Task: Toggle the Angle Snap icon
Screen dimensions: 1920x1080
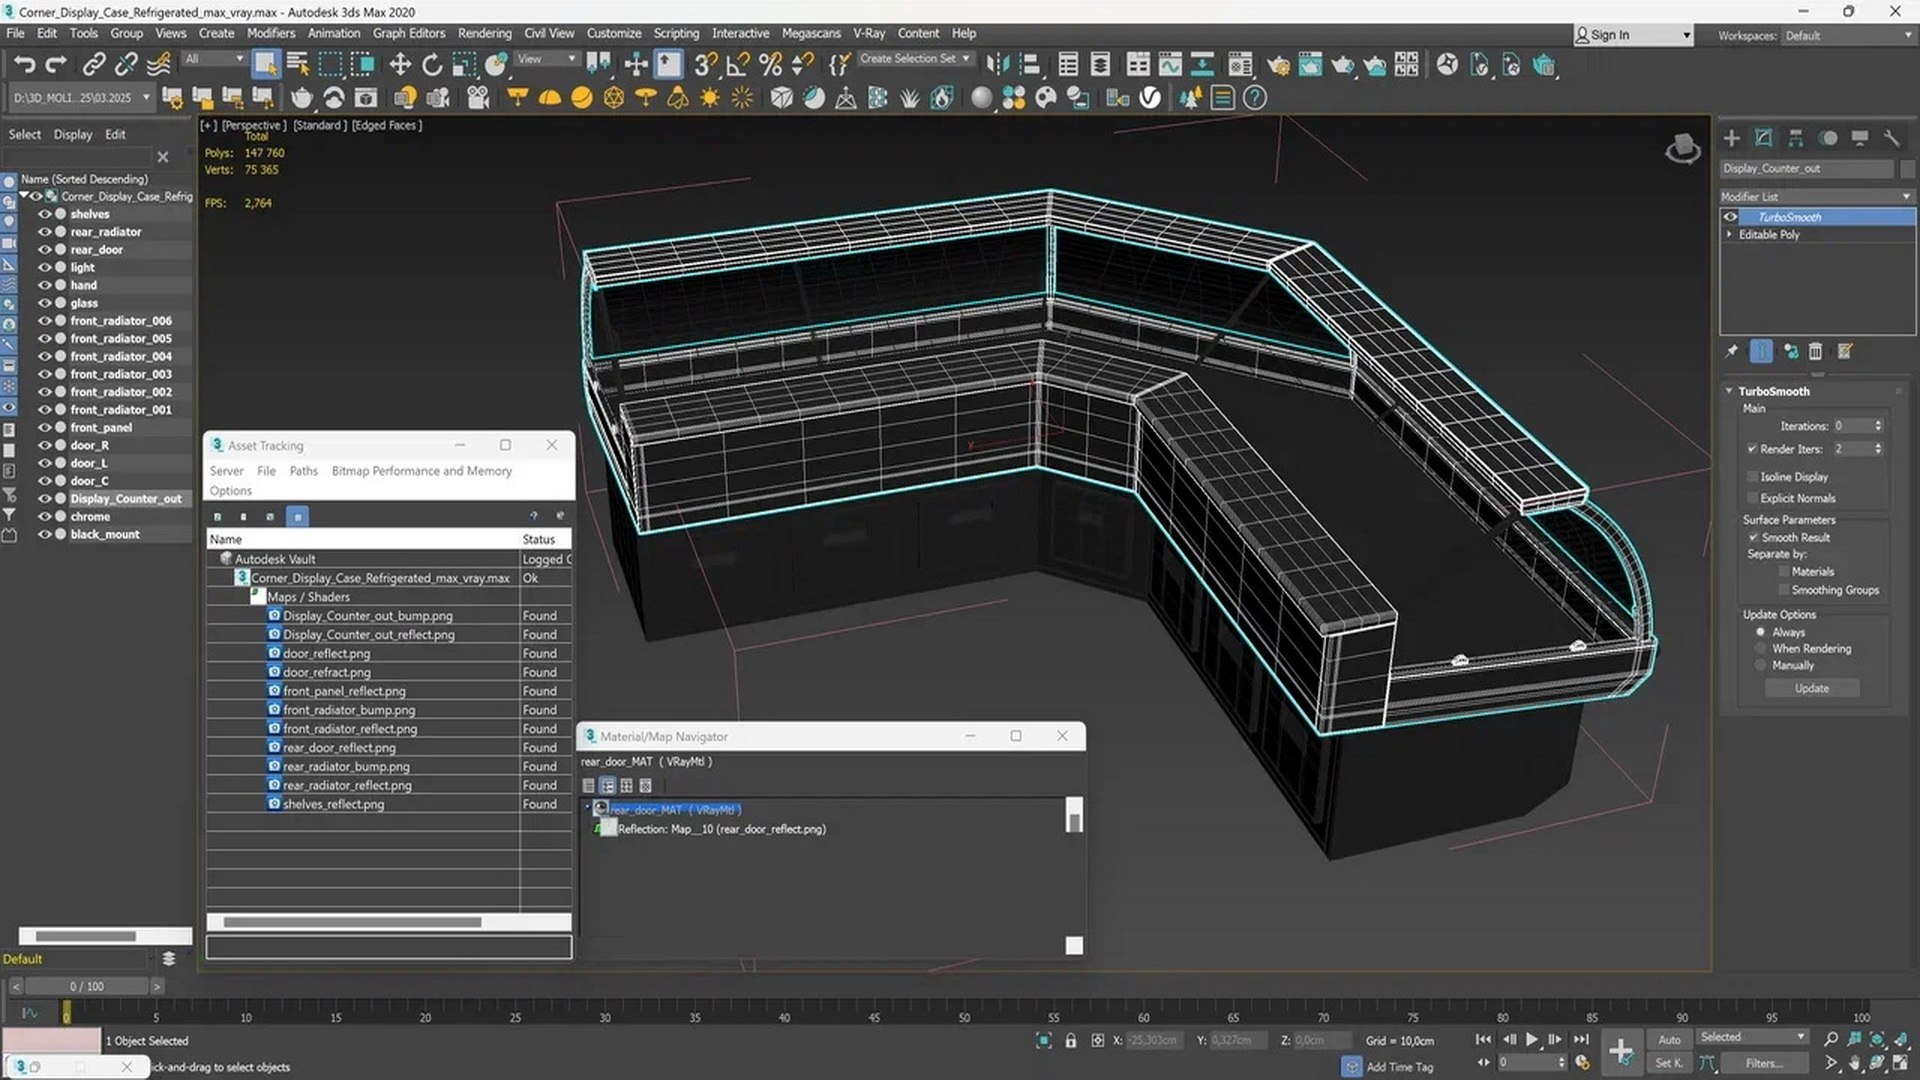Action: point(738,65)
